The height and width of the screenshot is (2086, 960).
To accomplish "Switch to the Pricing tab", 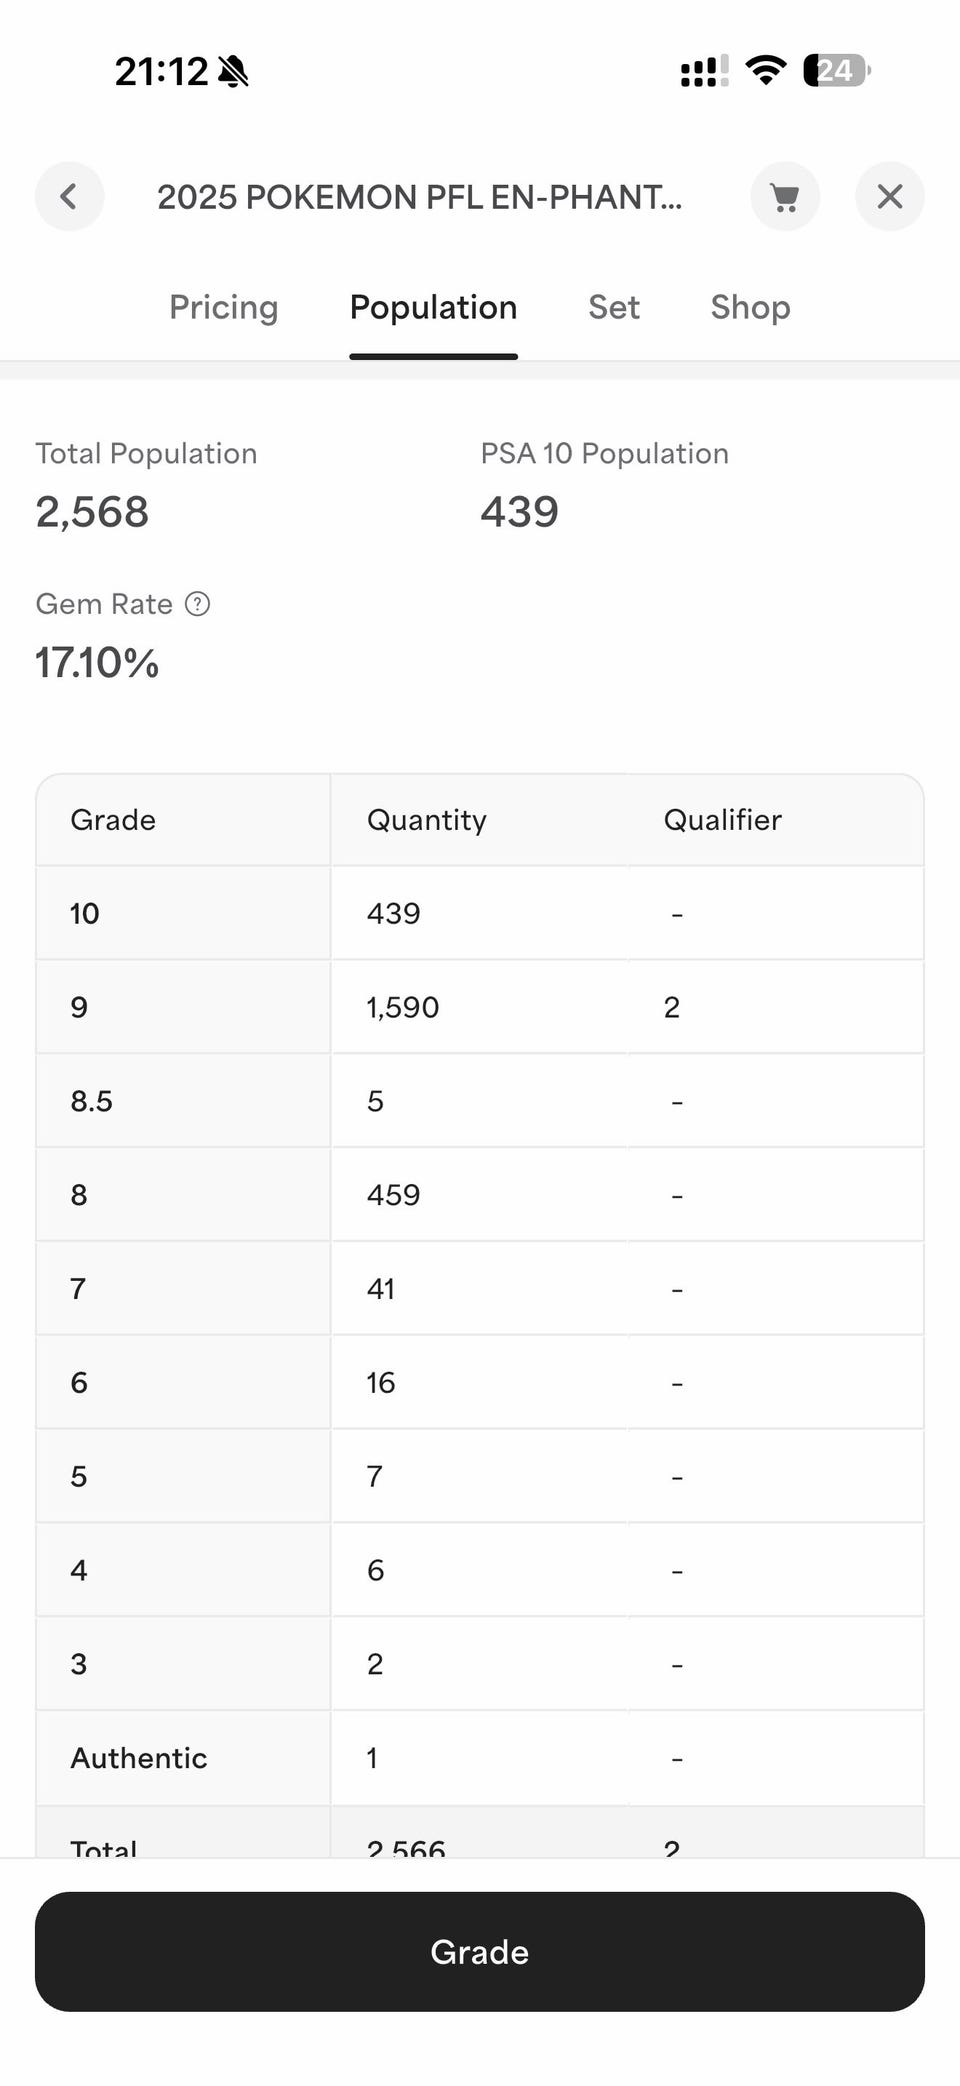I will (x=223, y=308).
